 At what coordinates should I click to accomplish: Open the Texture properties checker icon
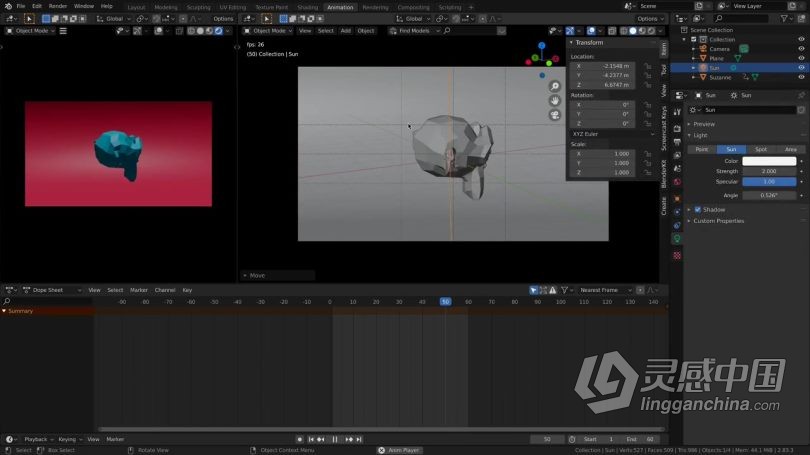click(677, 256)
